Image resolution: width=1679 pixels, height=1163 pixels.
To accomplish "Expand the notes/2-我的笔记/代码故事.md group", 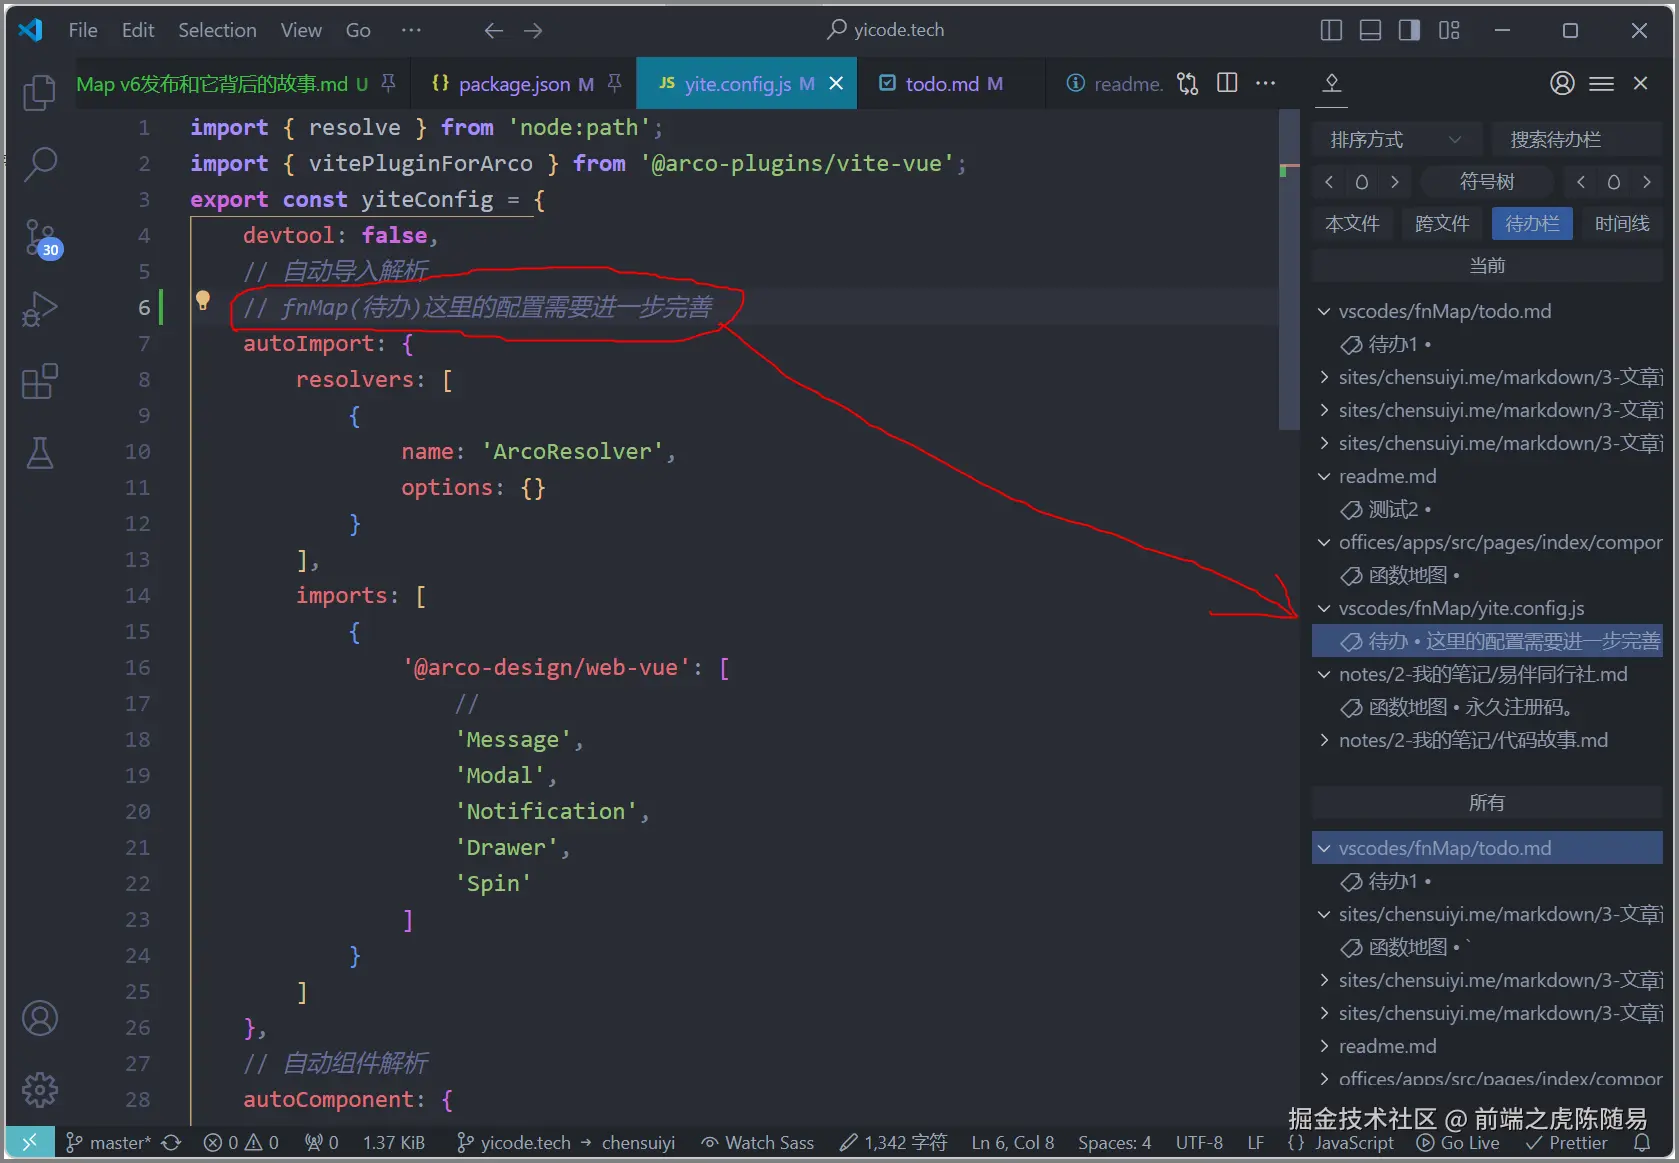I will click(x=1324, y=740).
